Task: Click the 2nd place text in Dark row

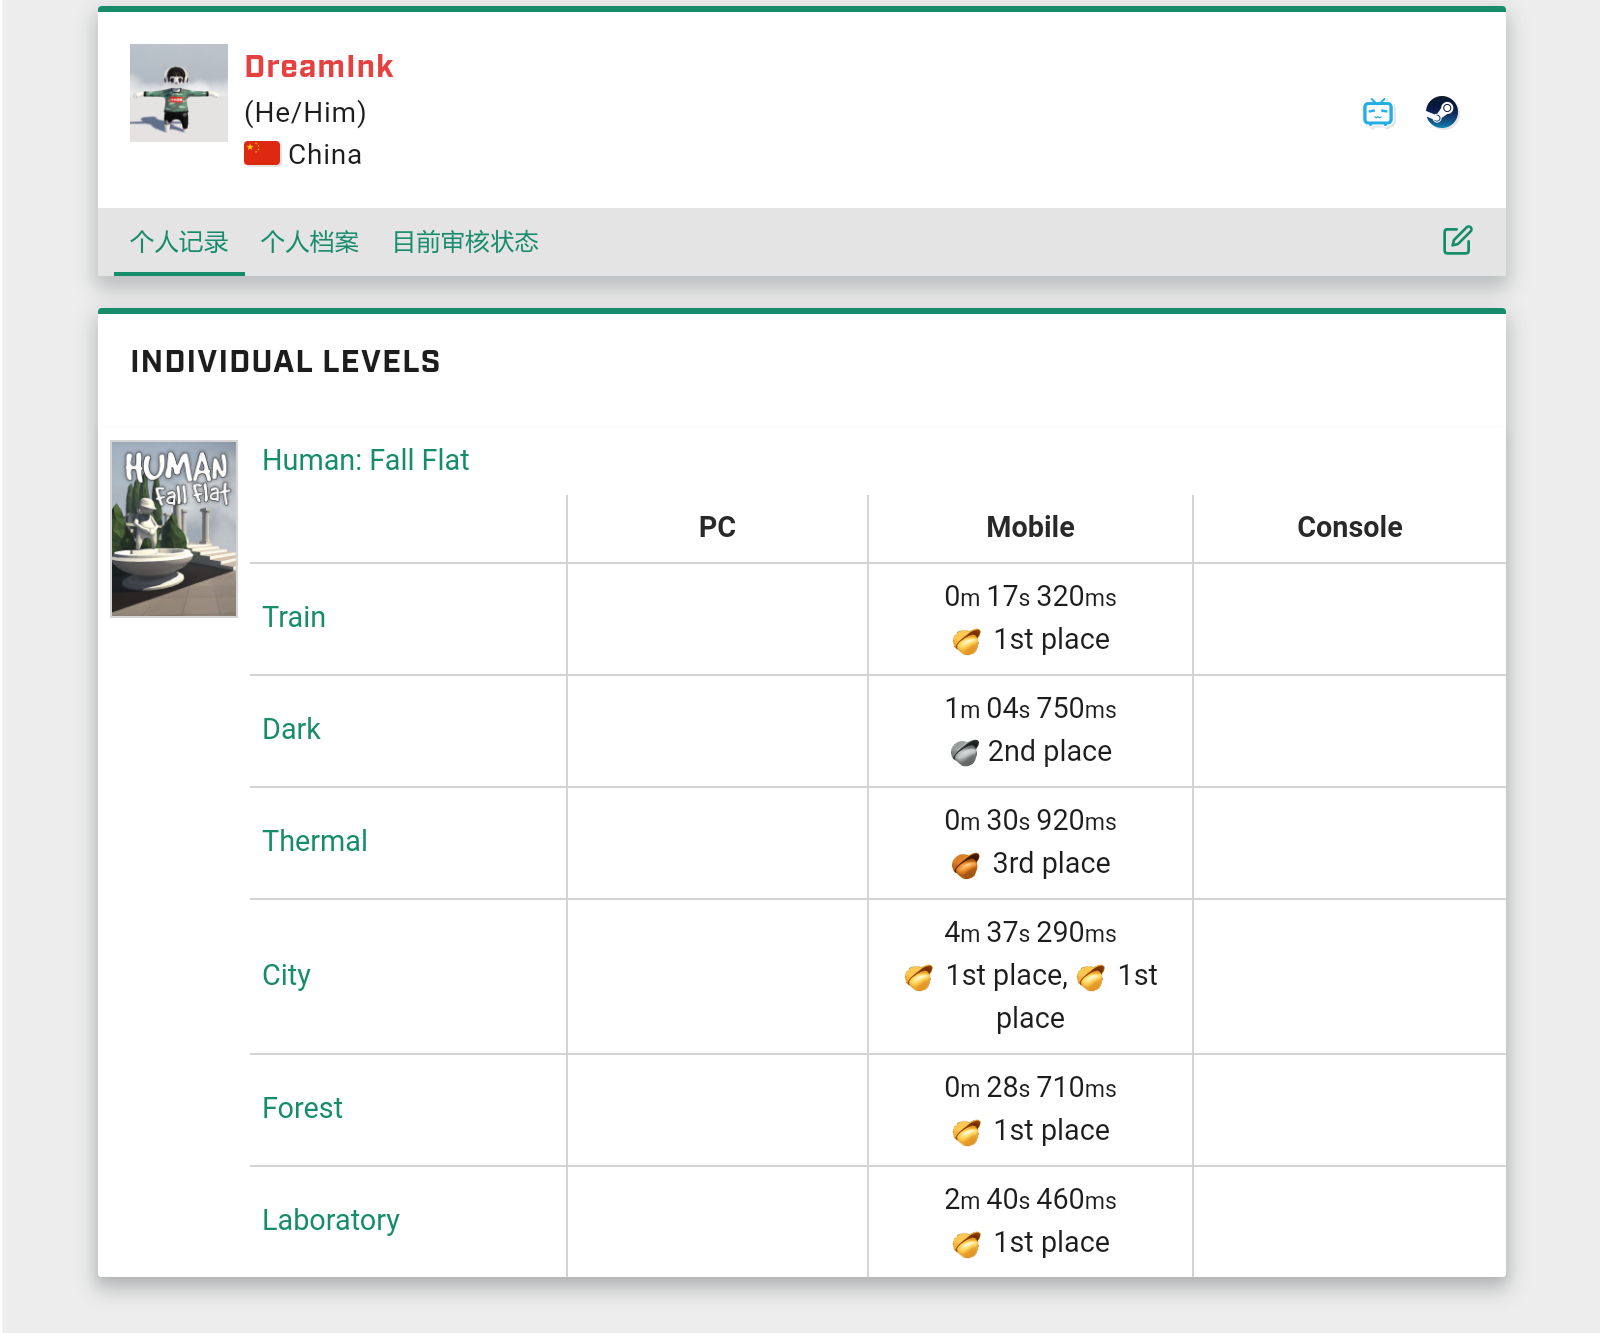Action: 1050,751
